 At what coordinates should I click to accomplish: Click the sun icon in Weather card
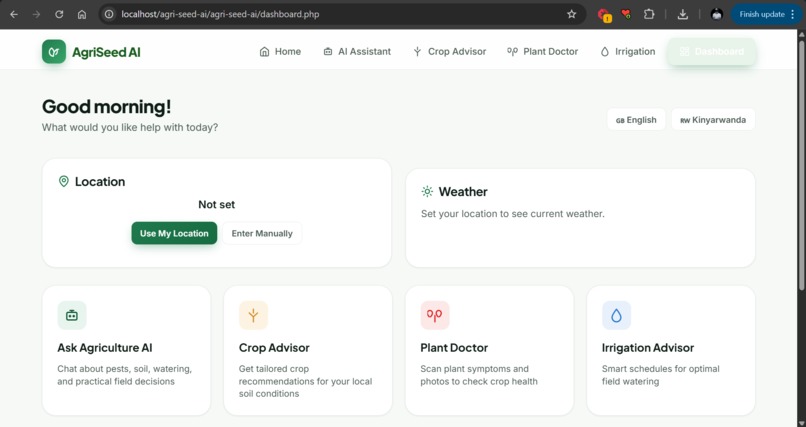coord(427,192)
